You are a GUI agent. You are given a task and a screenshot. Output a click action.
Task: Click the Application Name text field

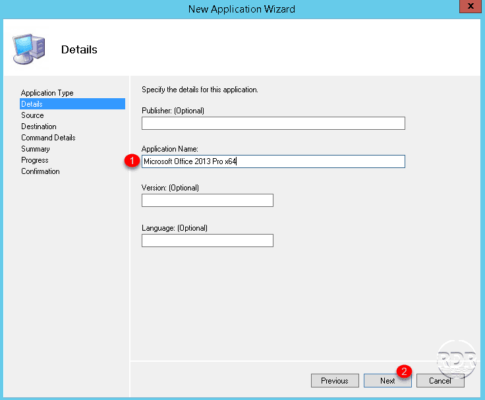click(x=273, y=161)
